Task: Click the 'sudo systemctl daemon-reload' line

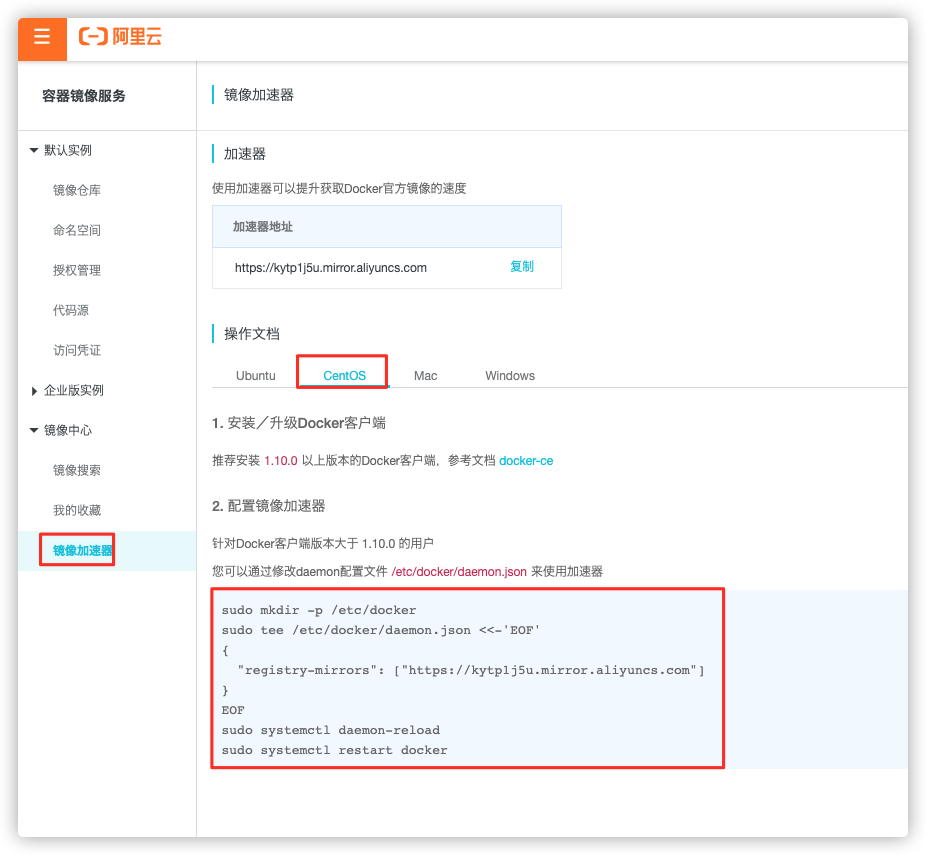Action: click(x=331, y=730)
